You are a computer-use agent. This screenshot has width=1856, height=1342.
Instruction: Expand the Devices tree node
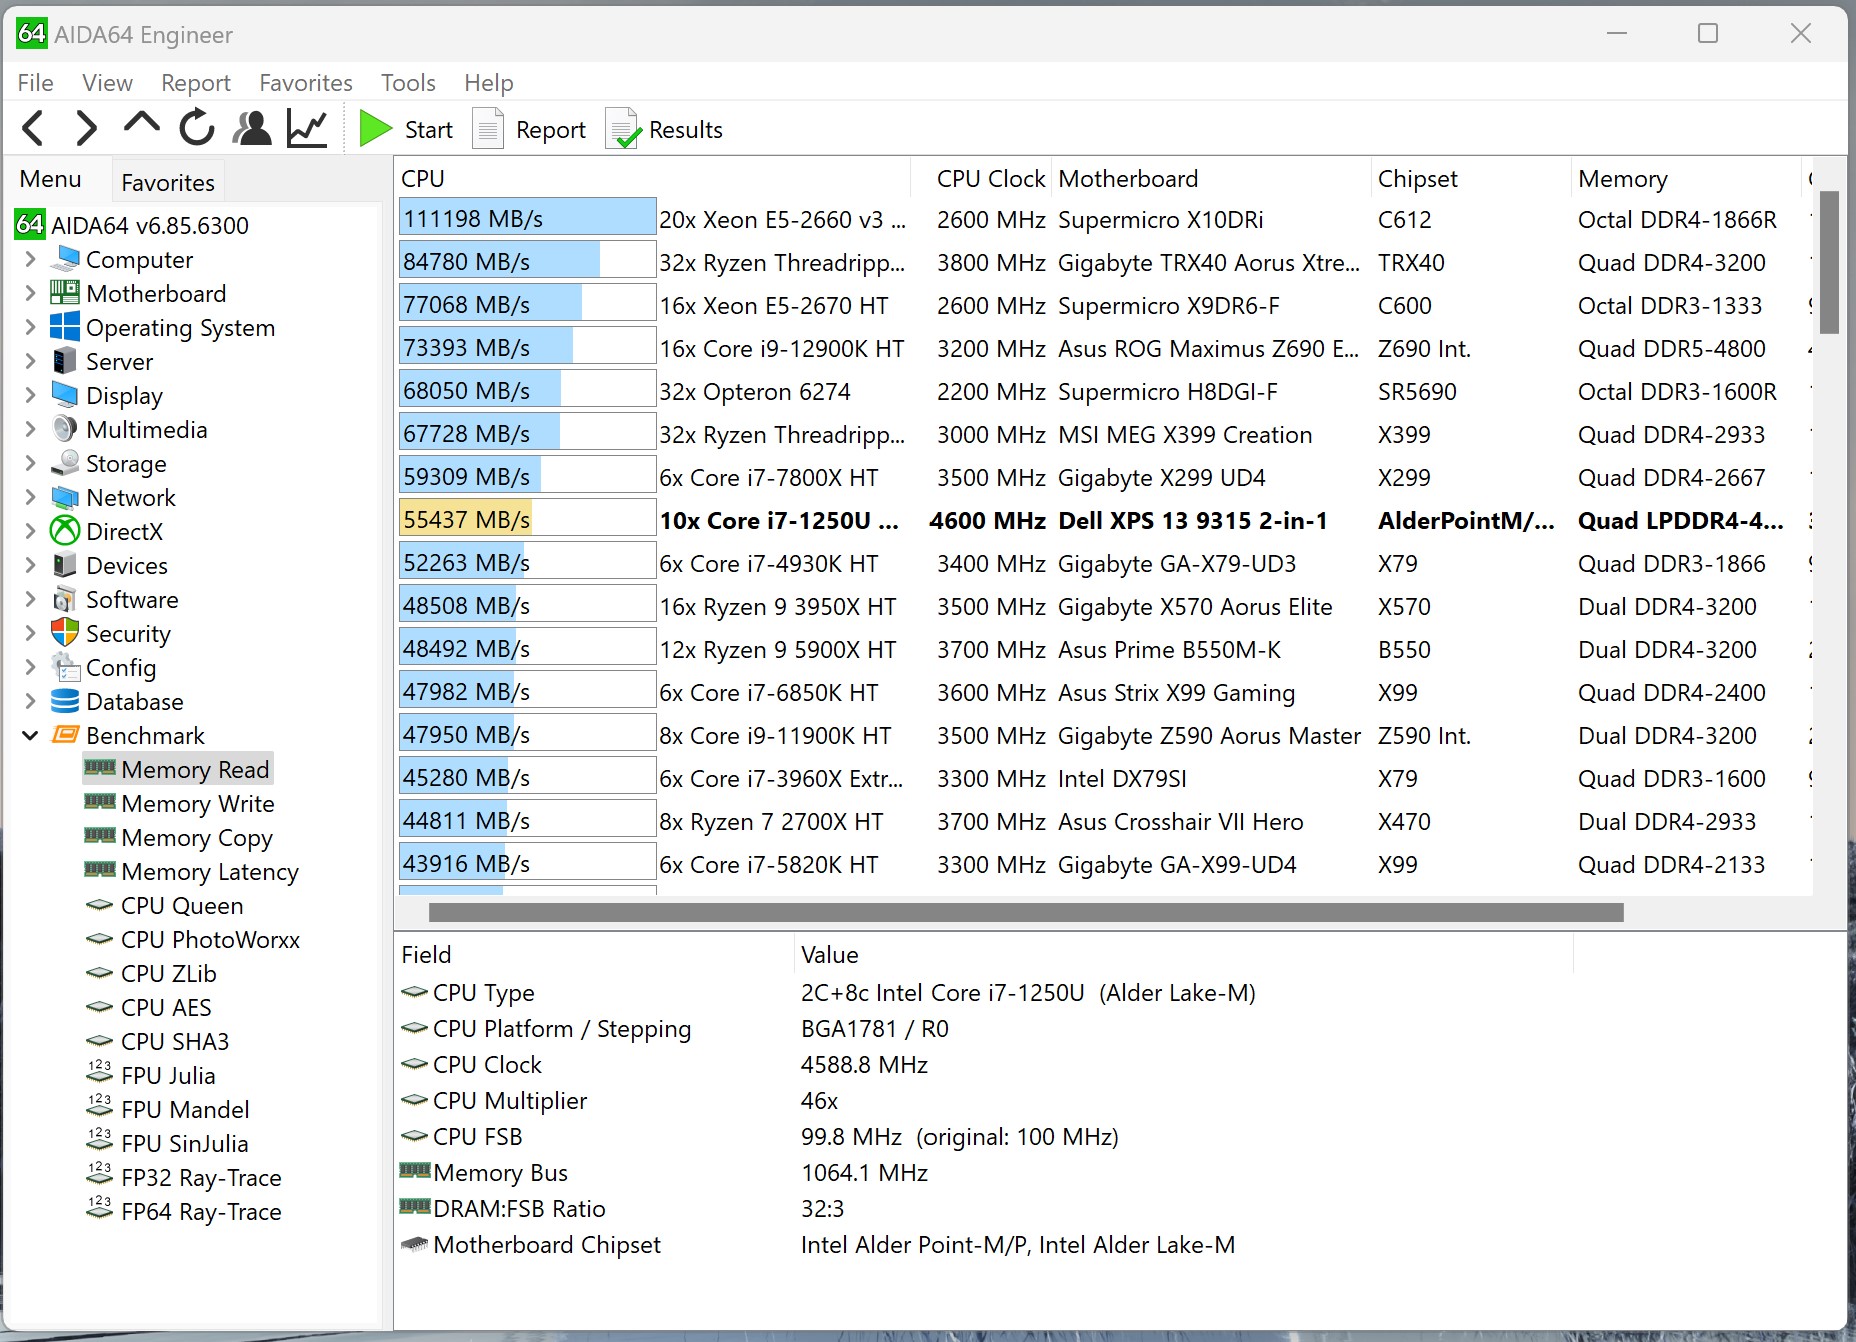pyautogui.click(x=30, y=565)
